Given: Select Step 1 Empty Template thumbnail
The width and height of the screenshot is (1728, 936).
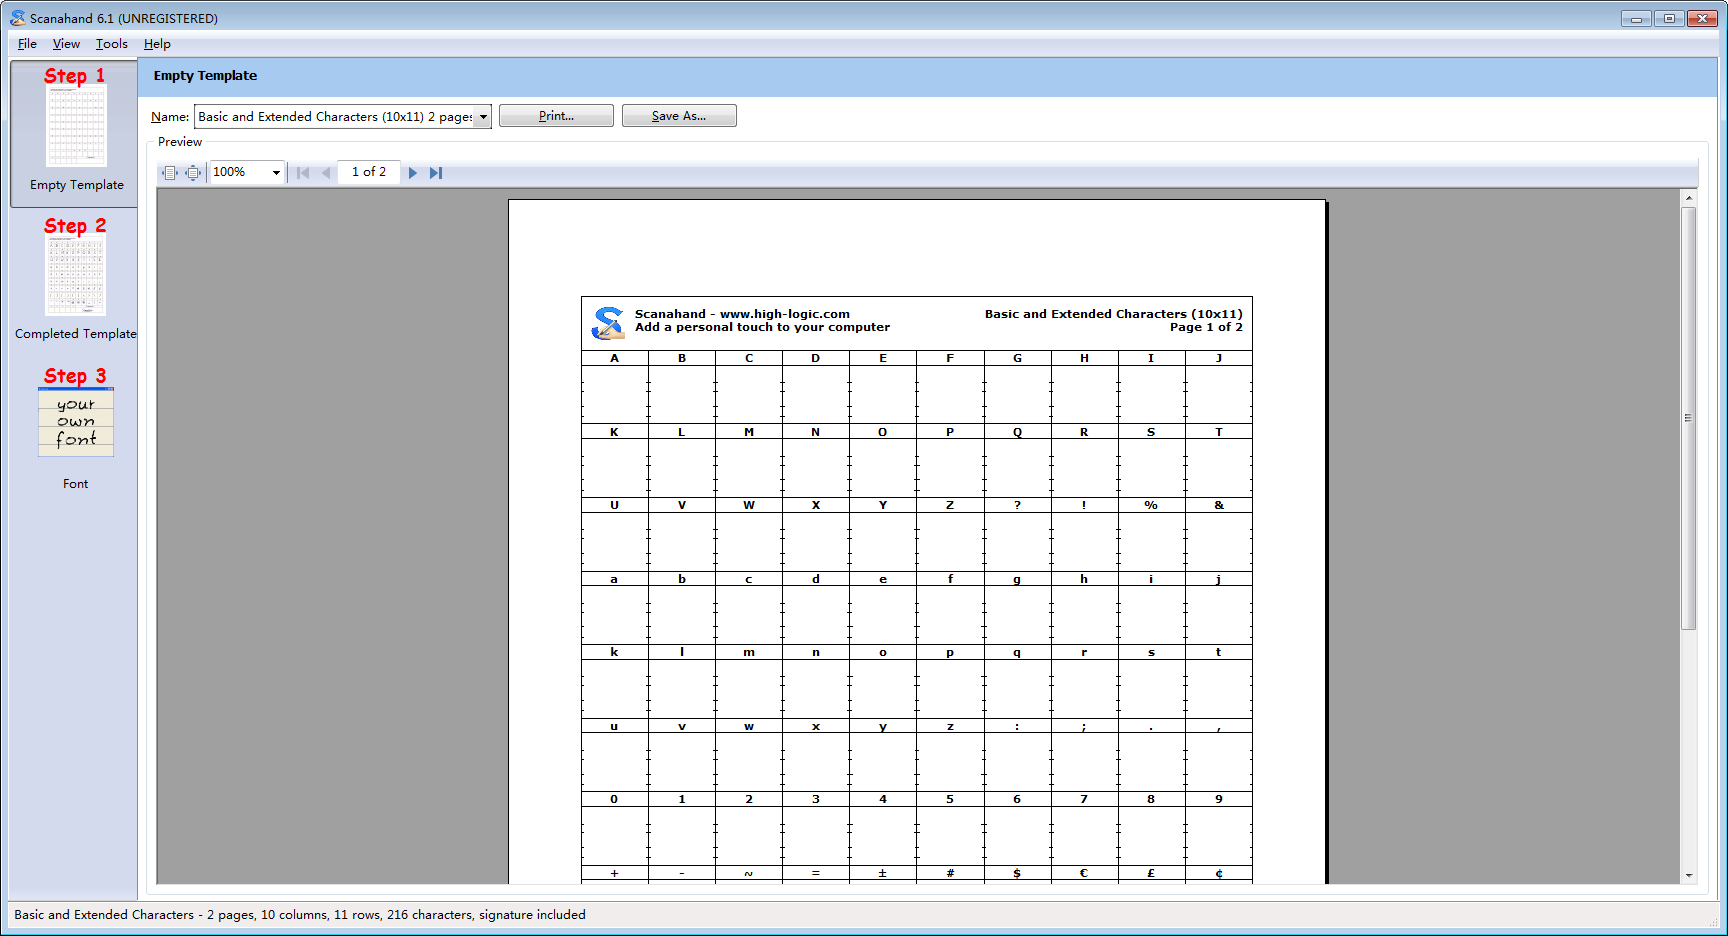Looking at the screenshot, I should pos(76,127).
